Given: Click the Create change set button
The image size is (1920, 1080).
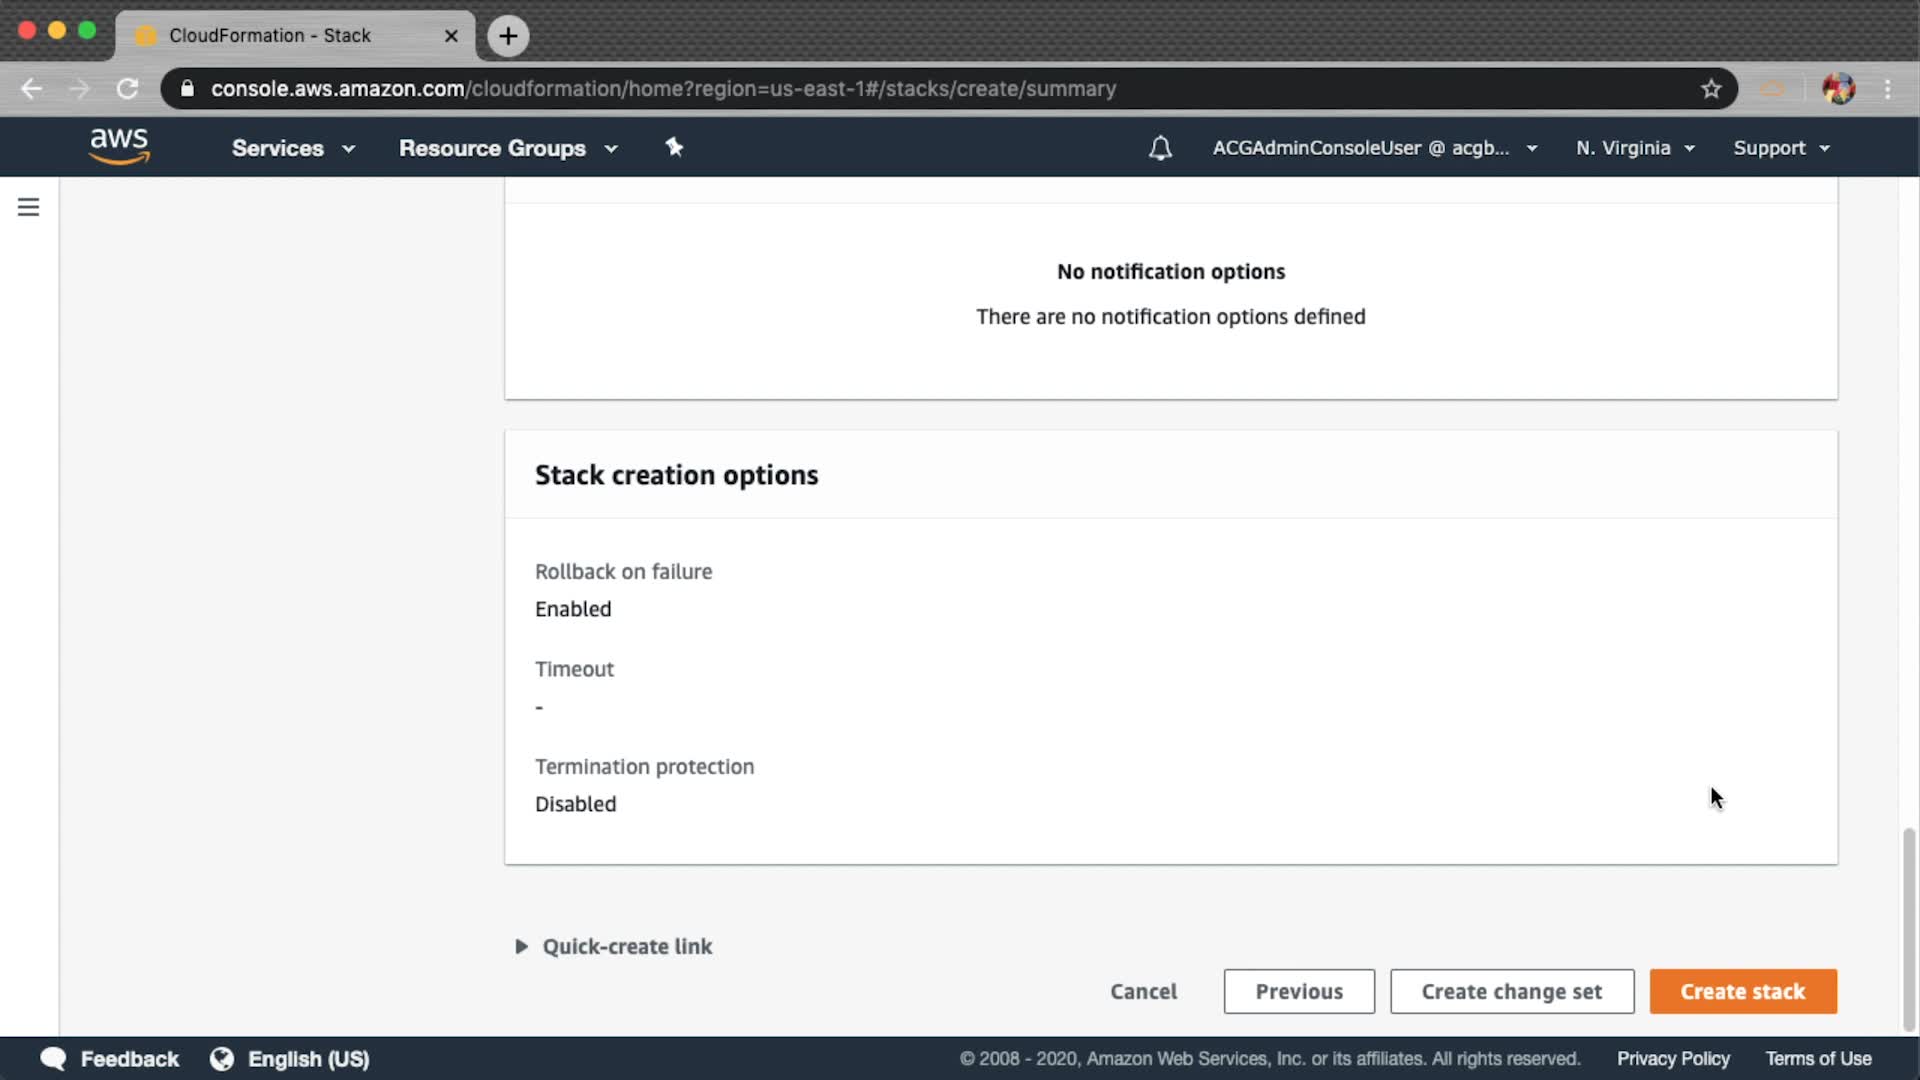Looking at the screenshot, I should 1511,991.
